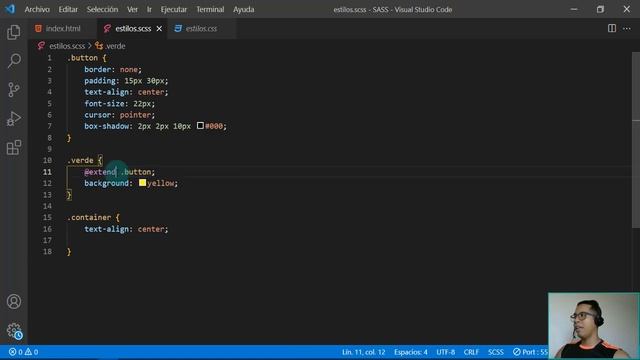Open the Ir menu
Image resolution: width=640 pixels, height=360 pixels.
coord(149,9)
